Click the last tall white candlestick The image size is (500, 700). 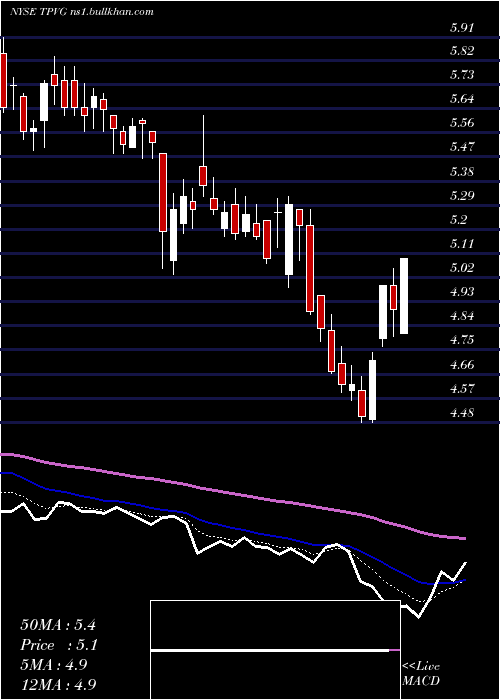click(x=404, y=296)
